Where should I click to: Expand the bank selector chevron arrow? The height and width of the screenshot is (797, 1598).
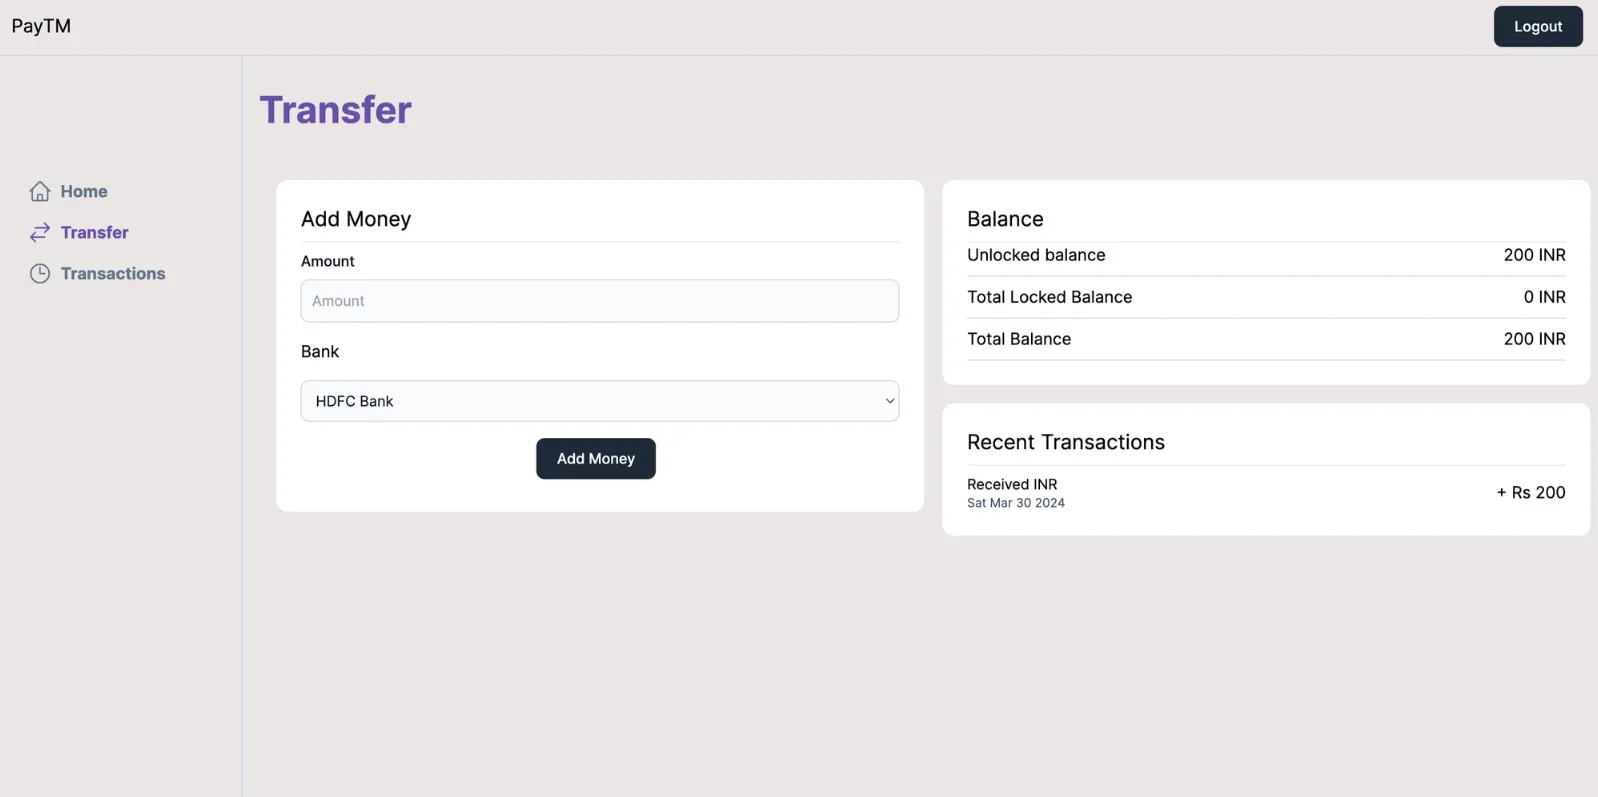889,401
